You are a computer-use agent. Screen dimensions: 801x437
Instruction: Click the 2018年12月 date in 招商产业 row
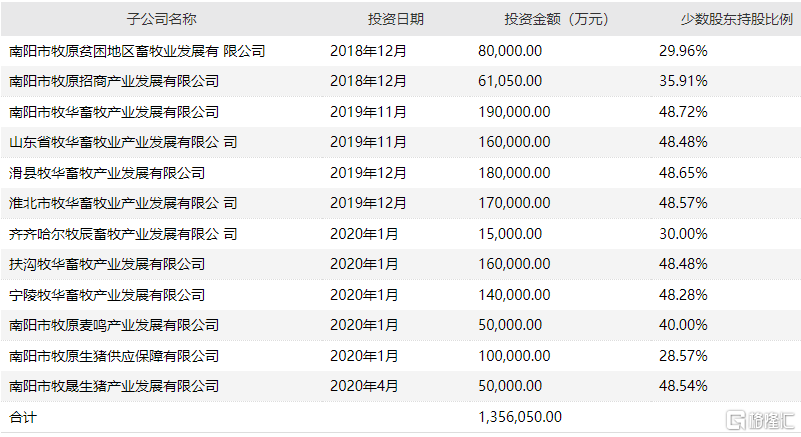click(368, 81)
